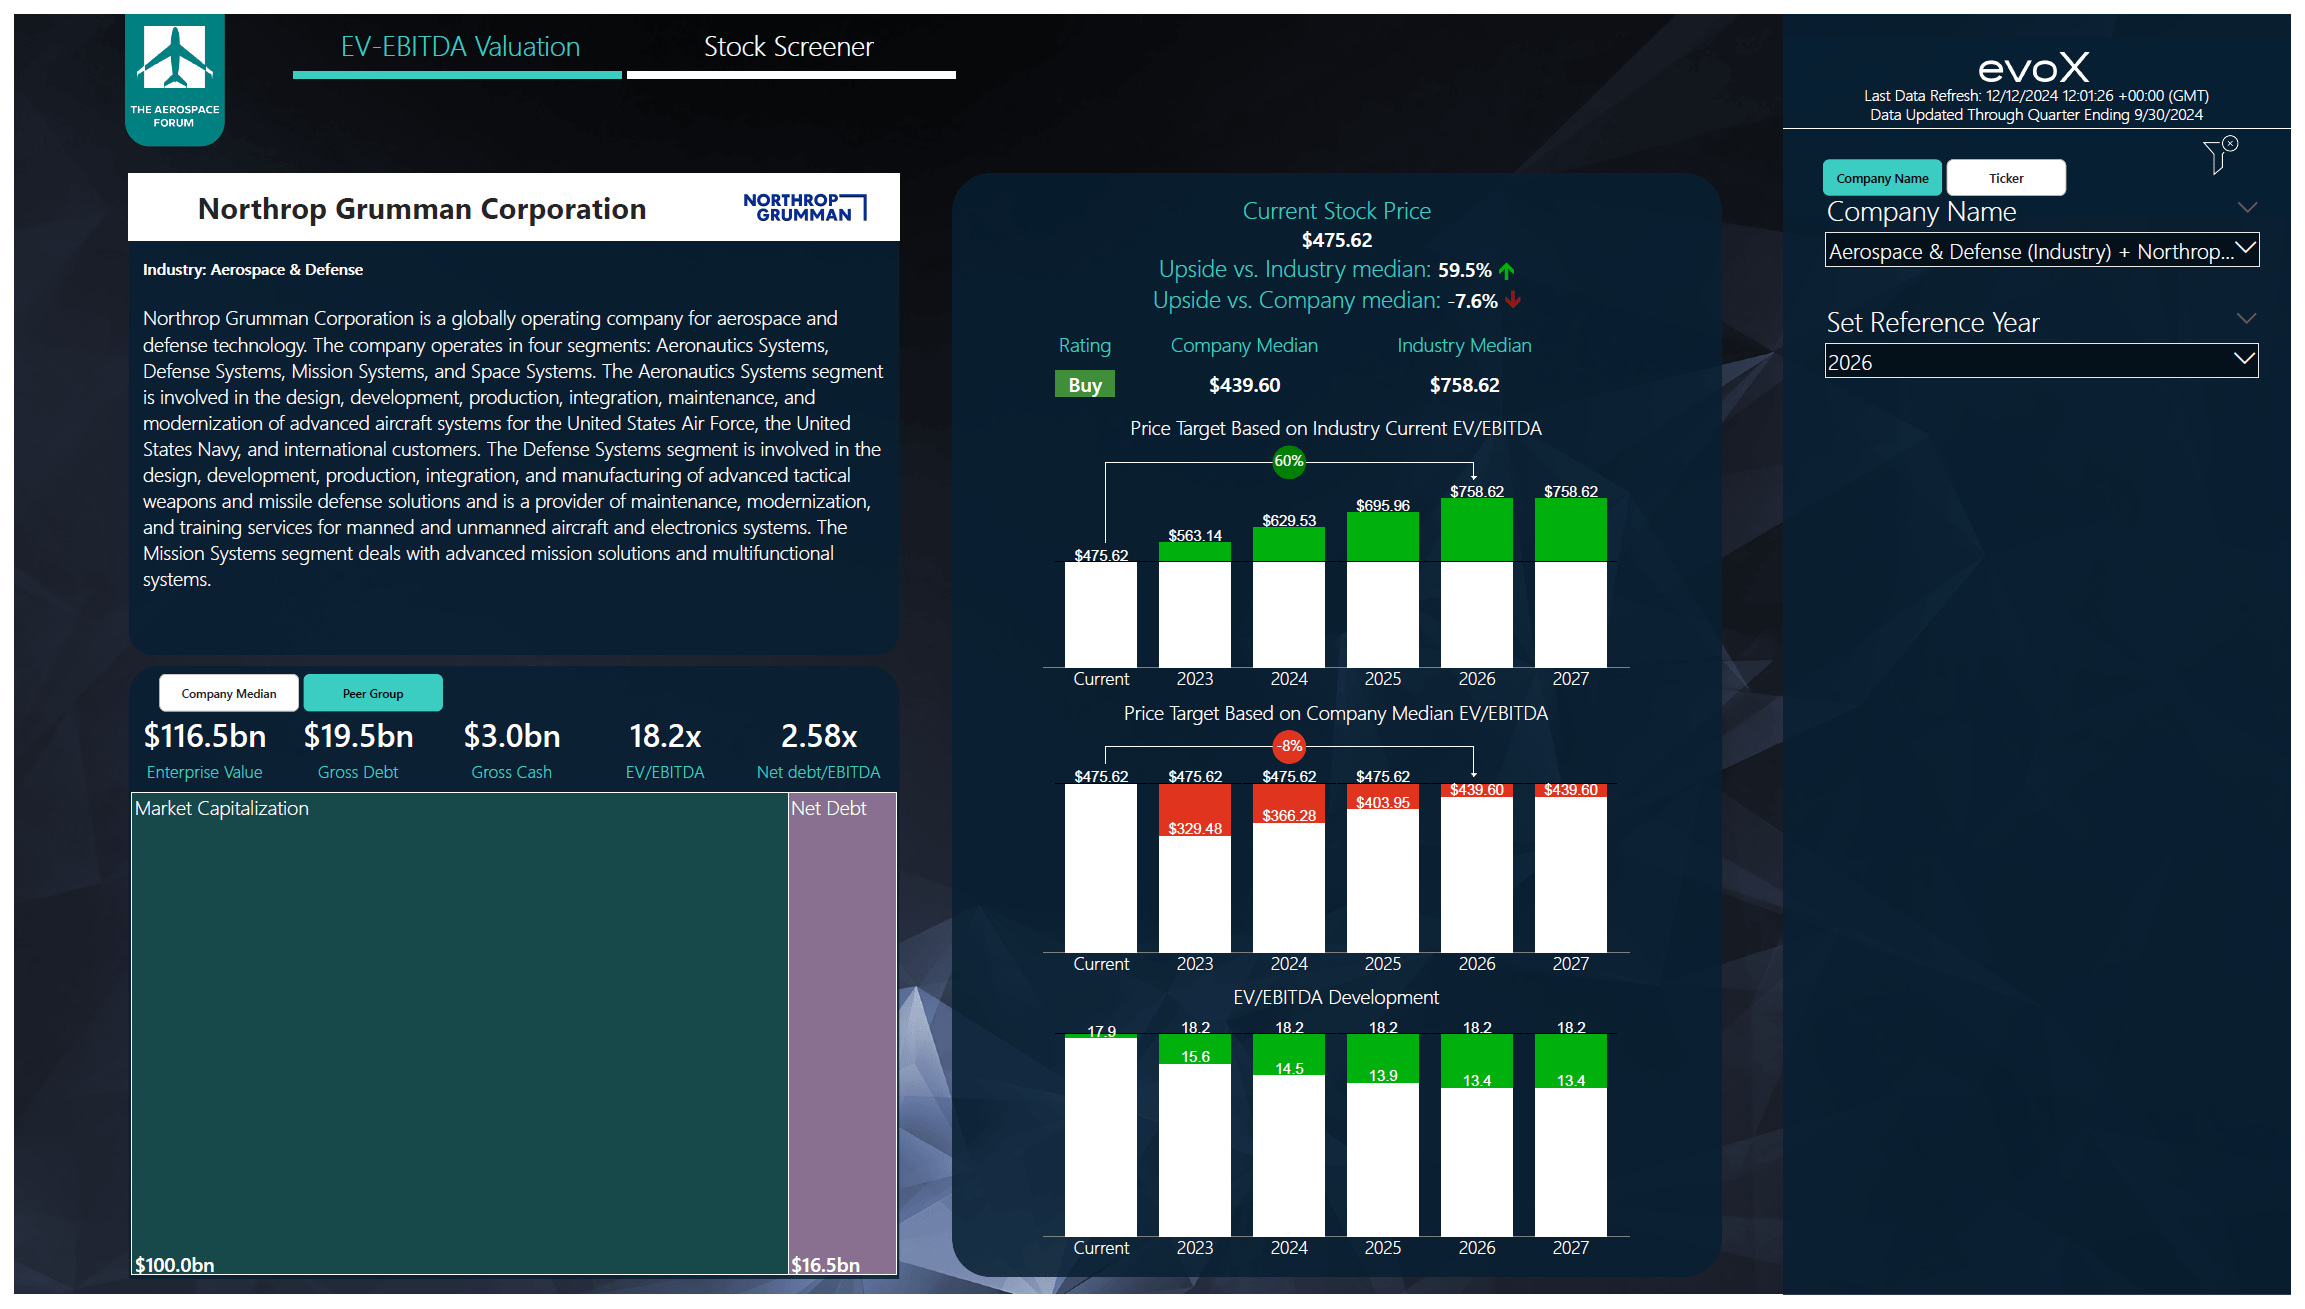
Task: Open the Company Name dropdown list
Action: click(x=2041, y=250)
